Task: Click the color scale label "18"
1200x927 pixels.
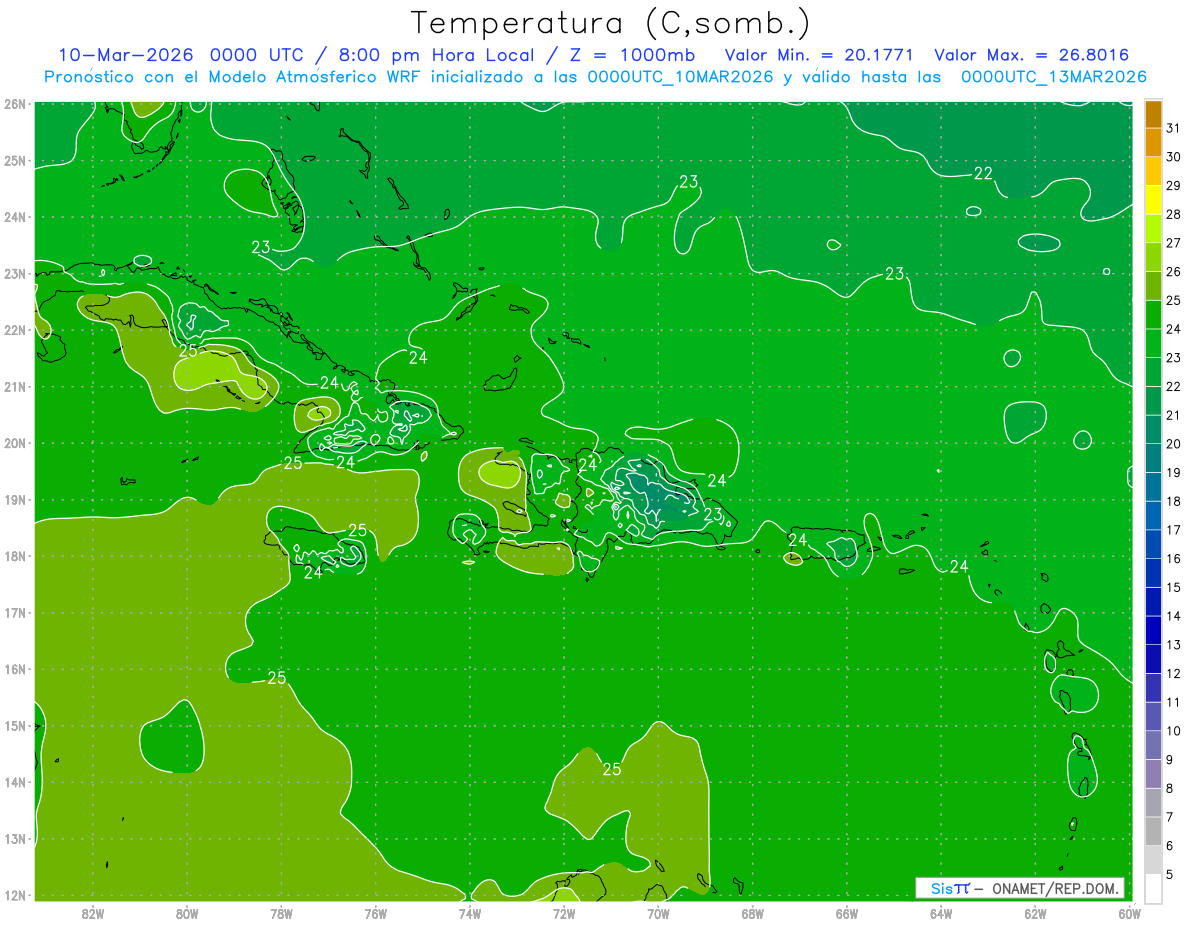Action: click(1174, 501)
